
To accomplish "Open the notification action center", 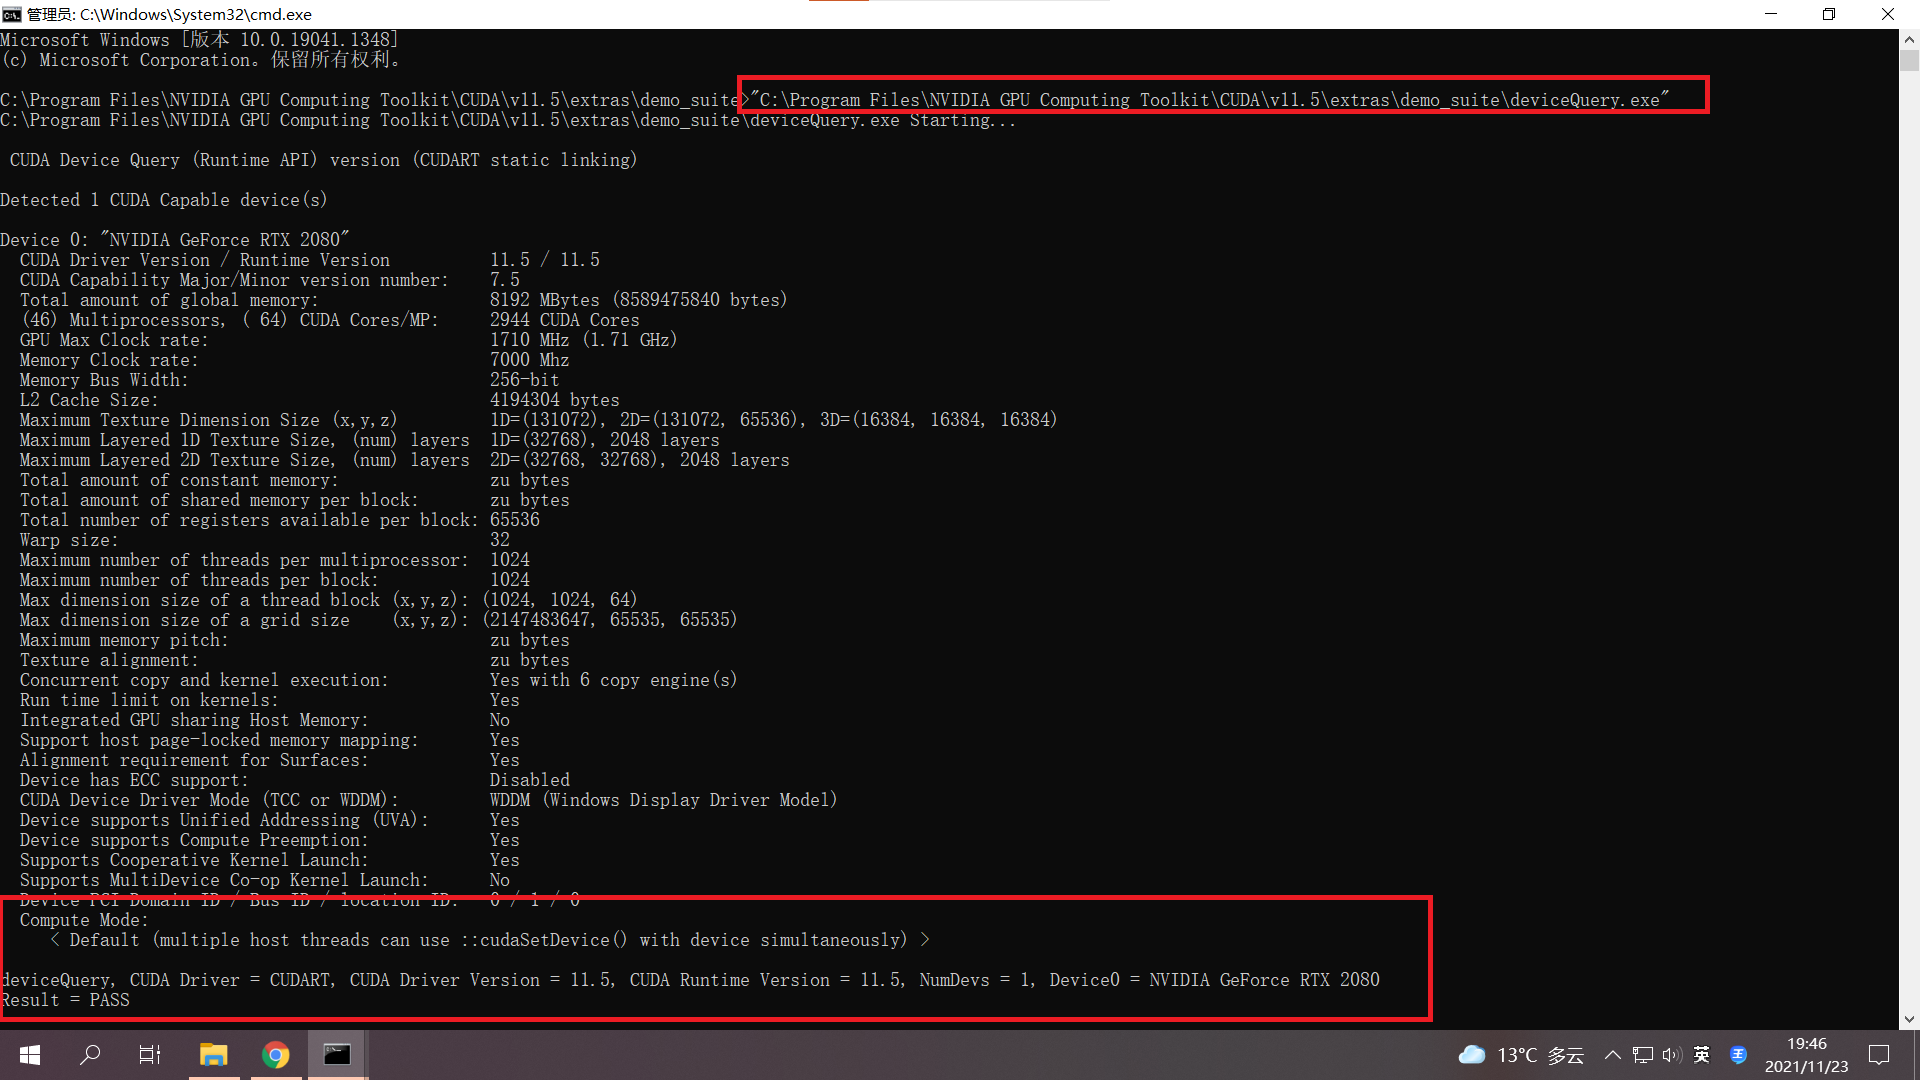I will click(x=1879, y=1055).
